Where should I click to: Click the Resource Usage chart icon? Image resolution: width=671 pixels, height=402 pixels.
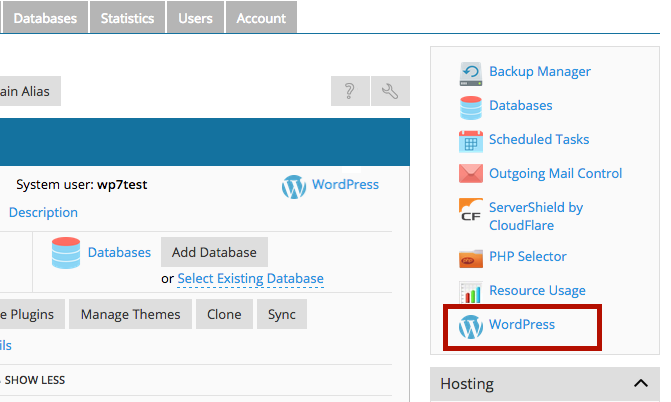pyautogui.click(x=471, y=292)
